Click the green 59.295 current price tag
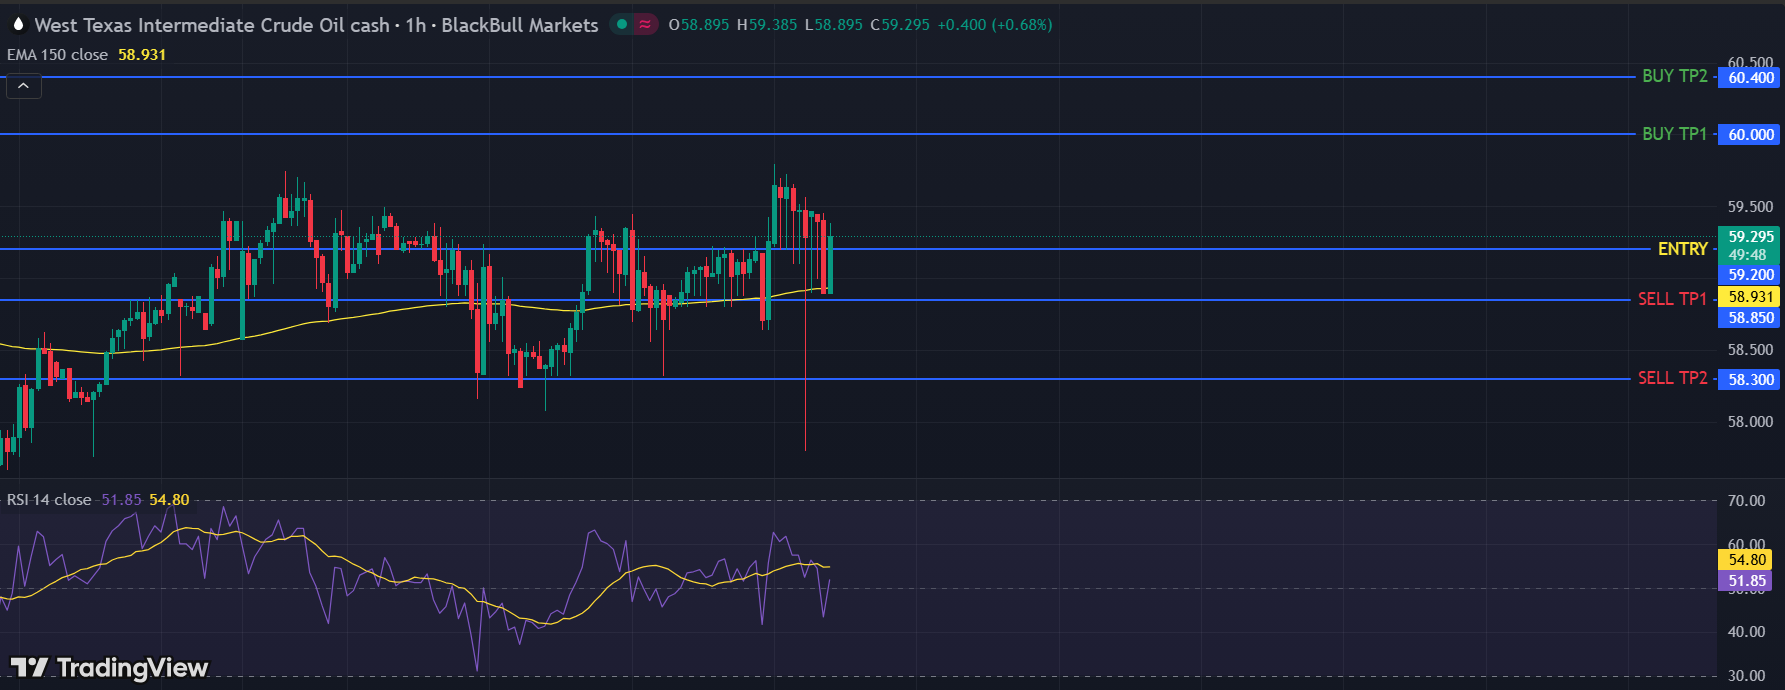 tap(1750, 237)
